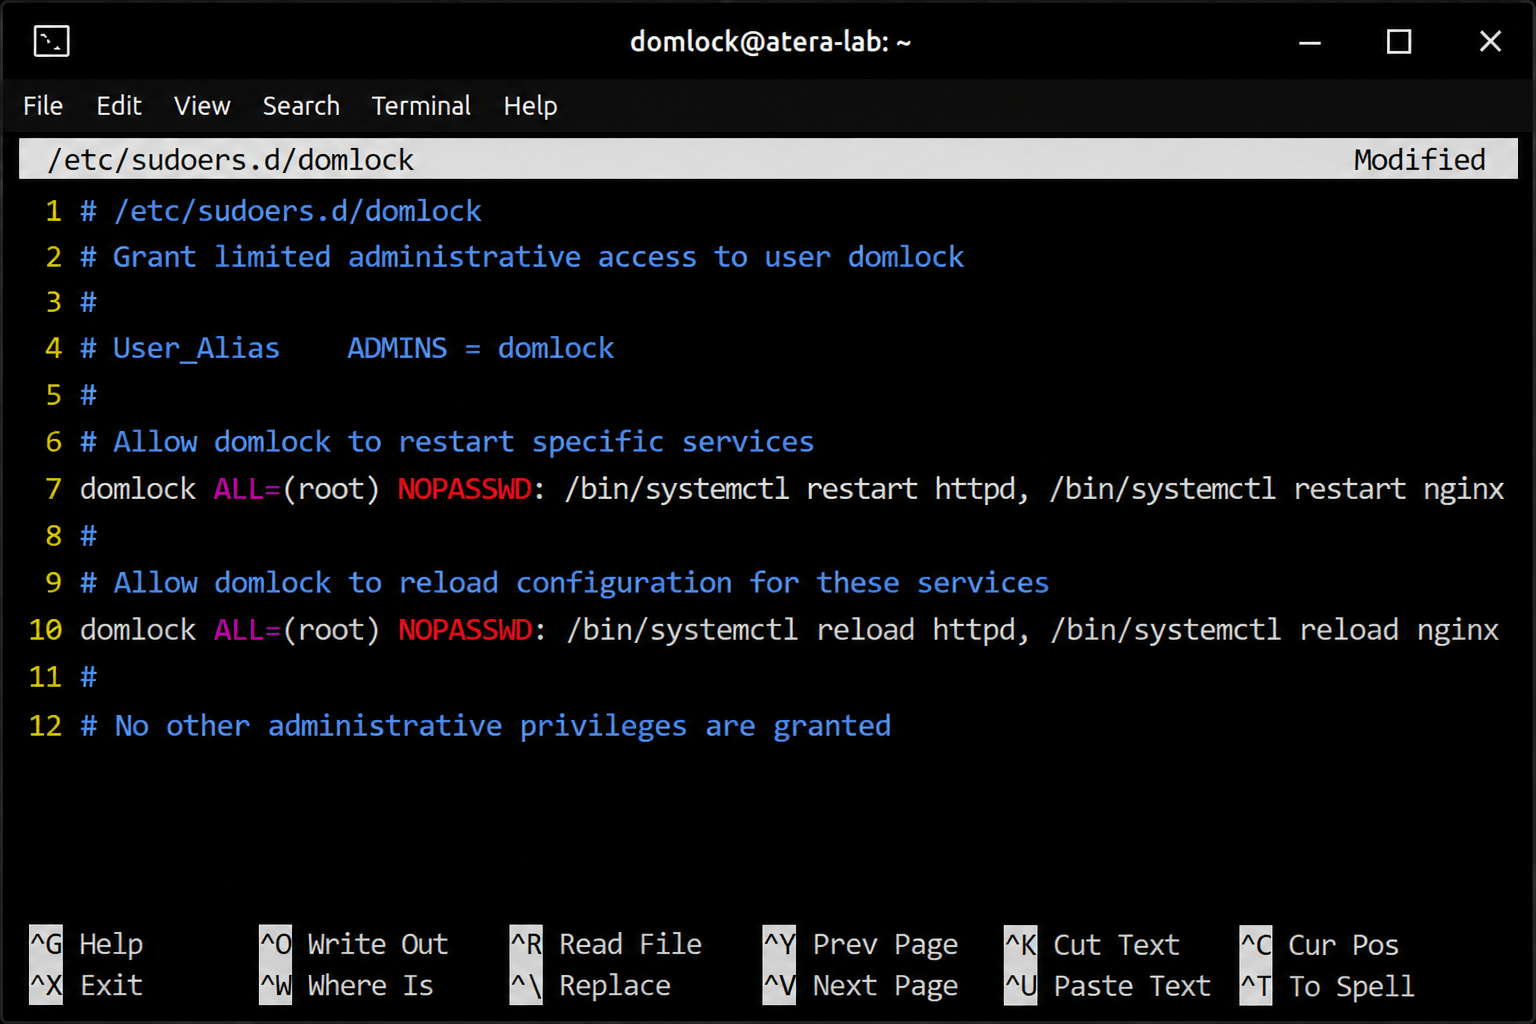
Task: Click the window title domlock@atera-lab
Action: (x=770, y=42)
